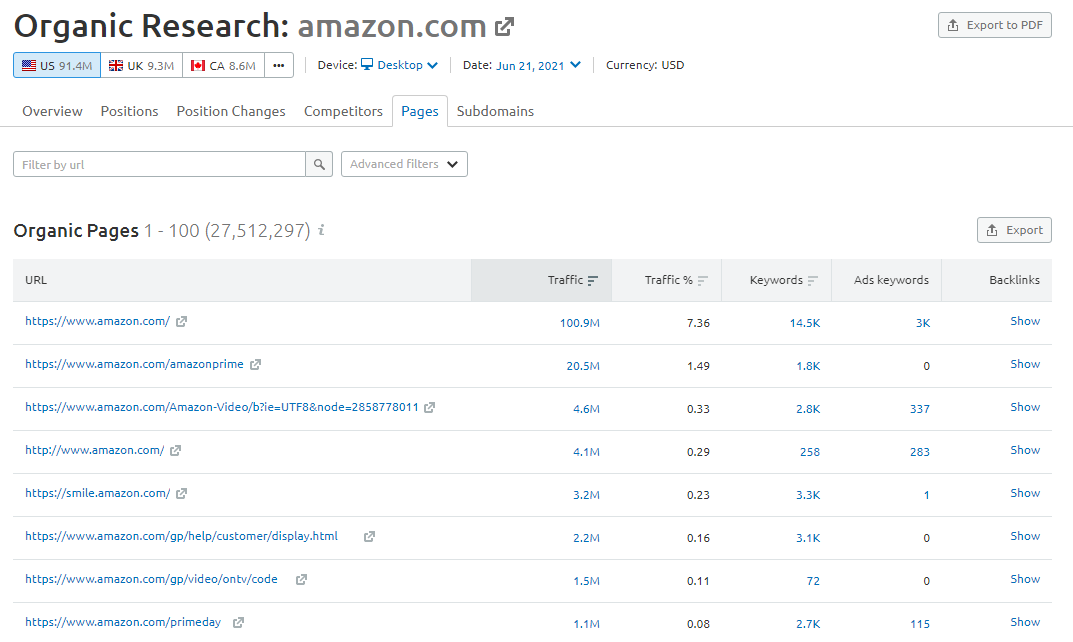Viewport: 1073px width, 642px height.
Task: Open external icon next to smile.amazon.com
Action: [181, 493]
